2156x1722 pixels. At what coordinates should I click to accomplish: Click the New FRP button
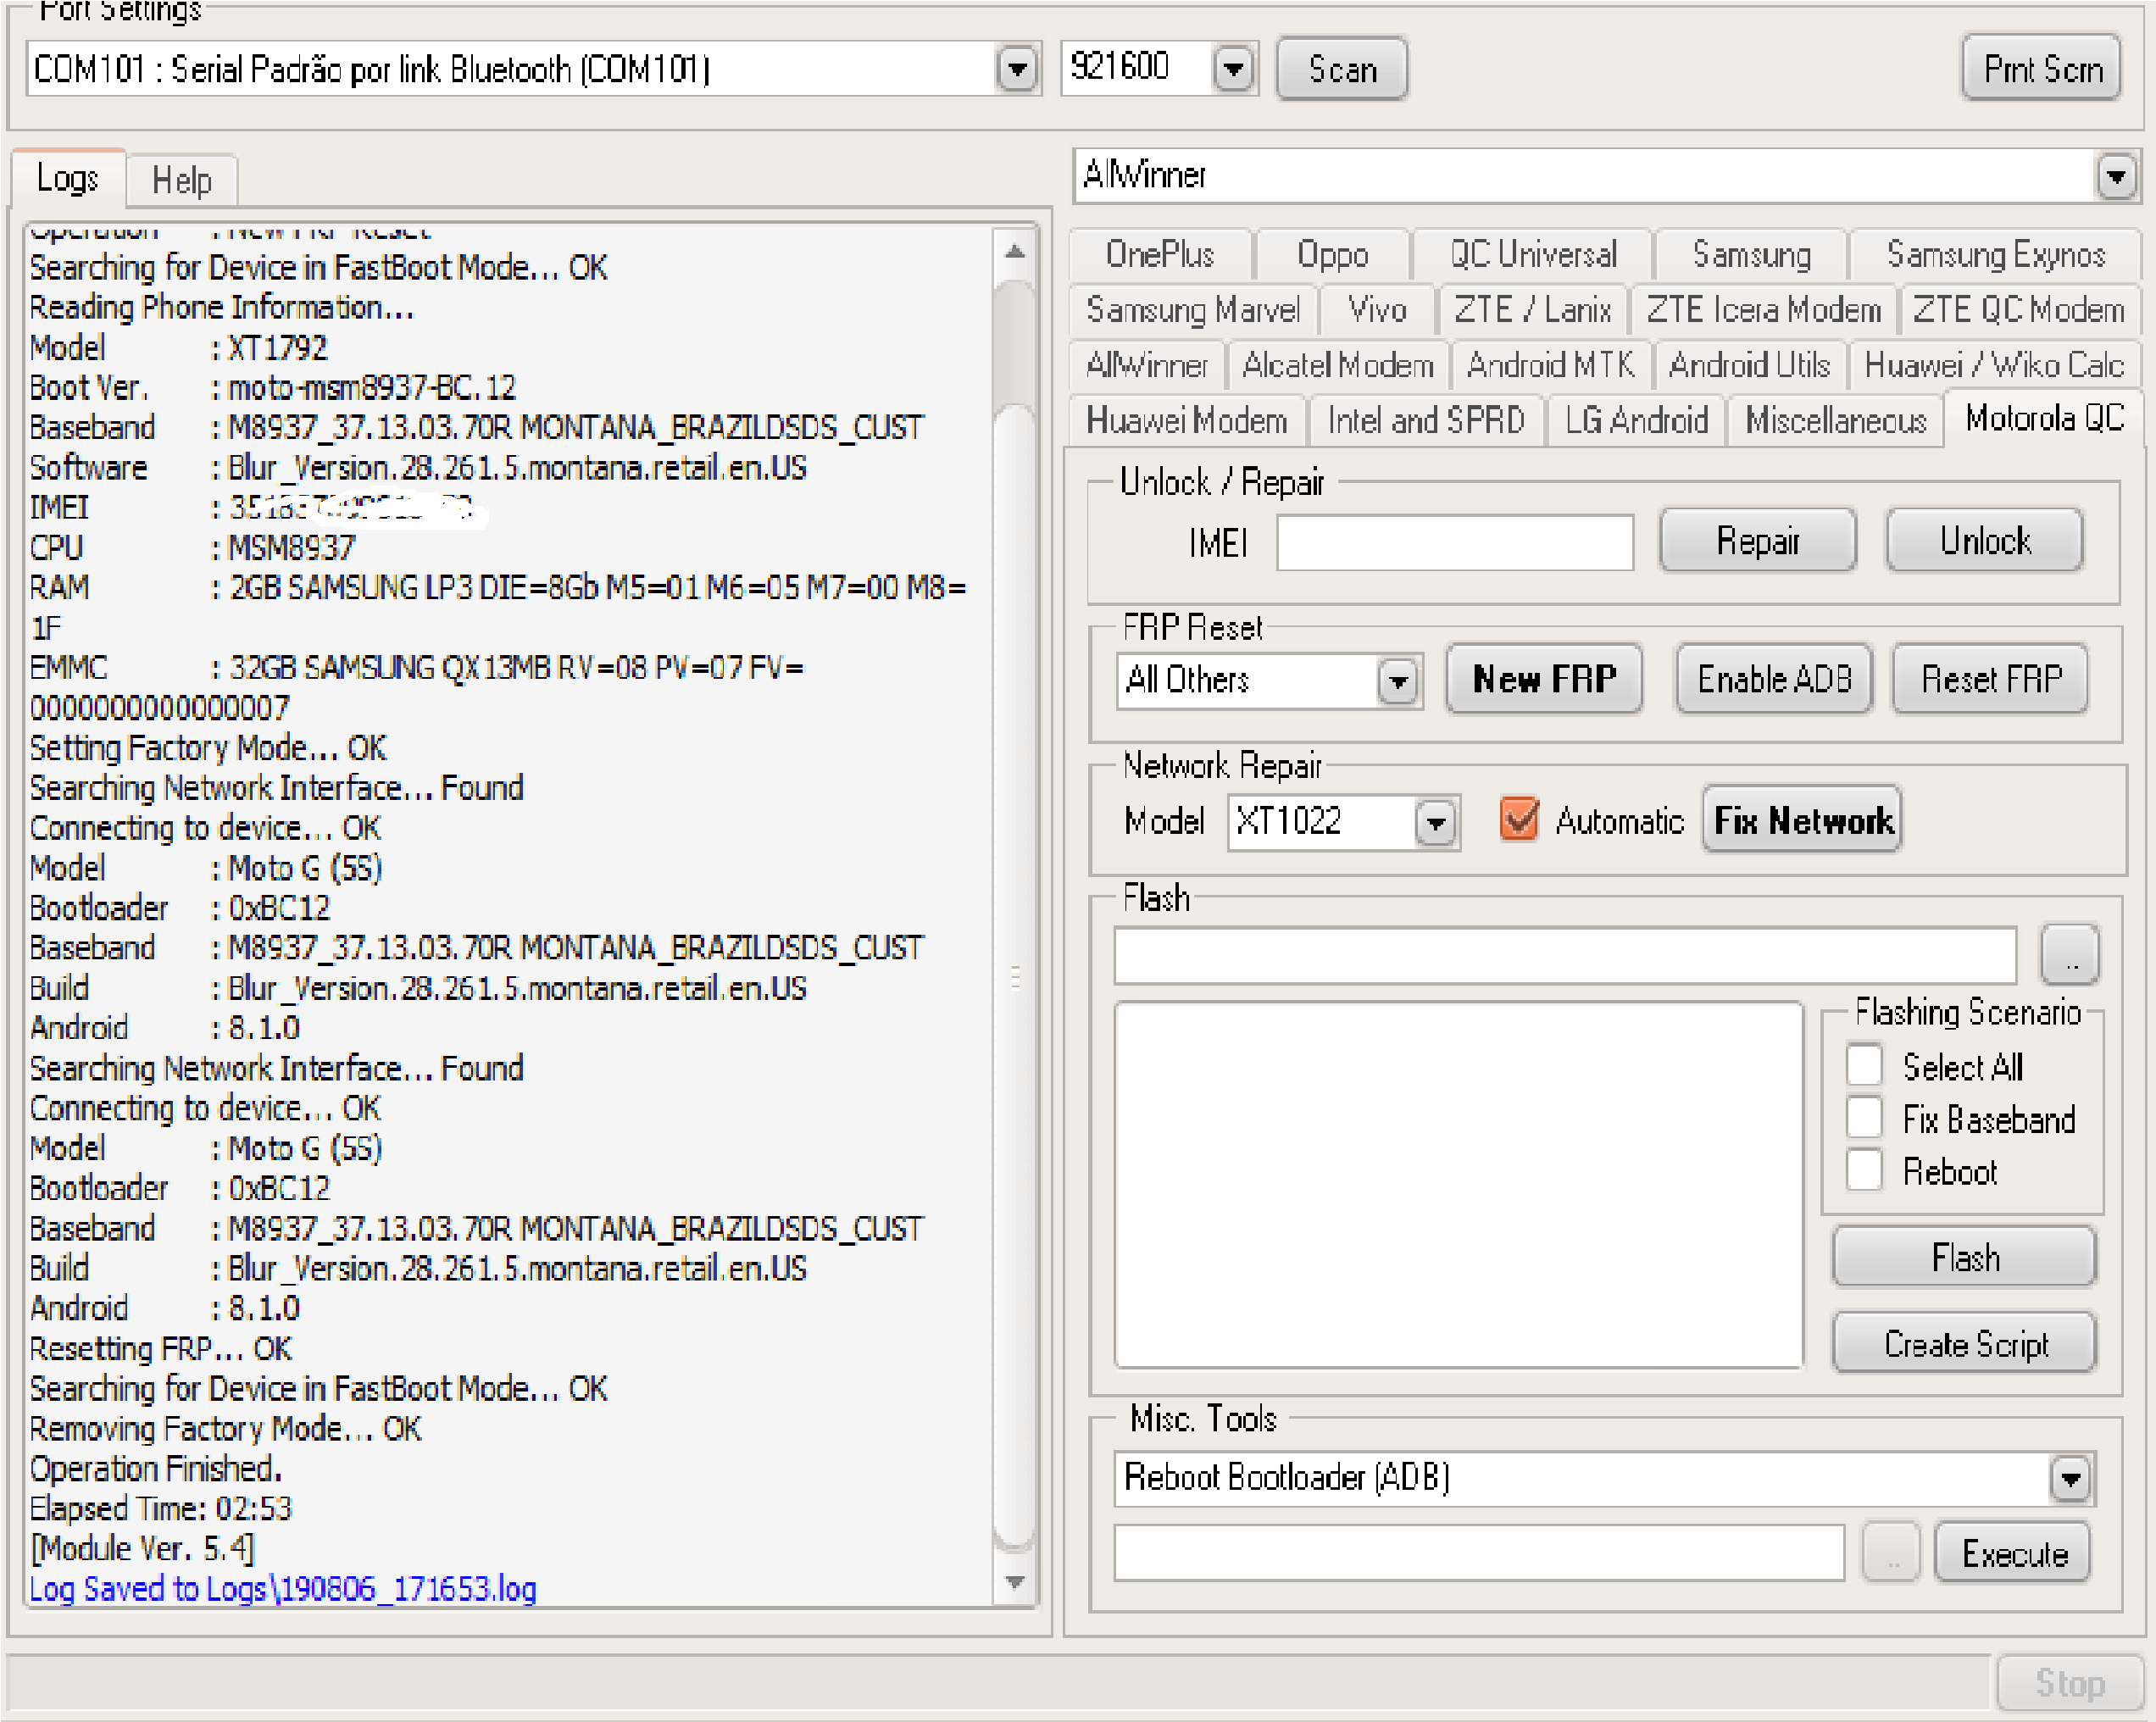point(1544,680)
